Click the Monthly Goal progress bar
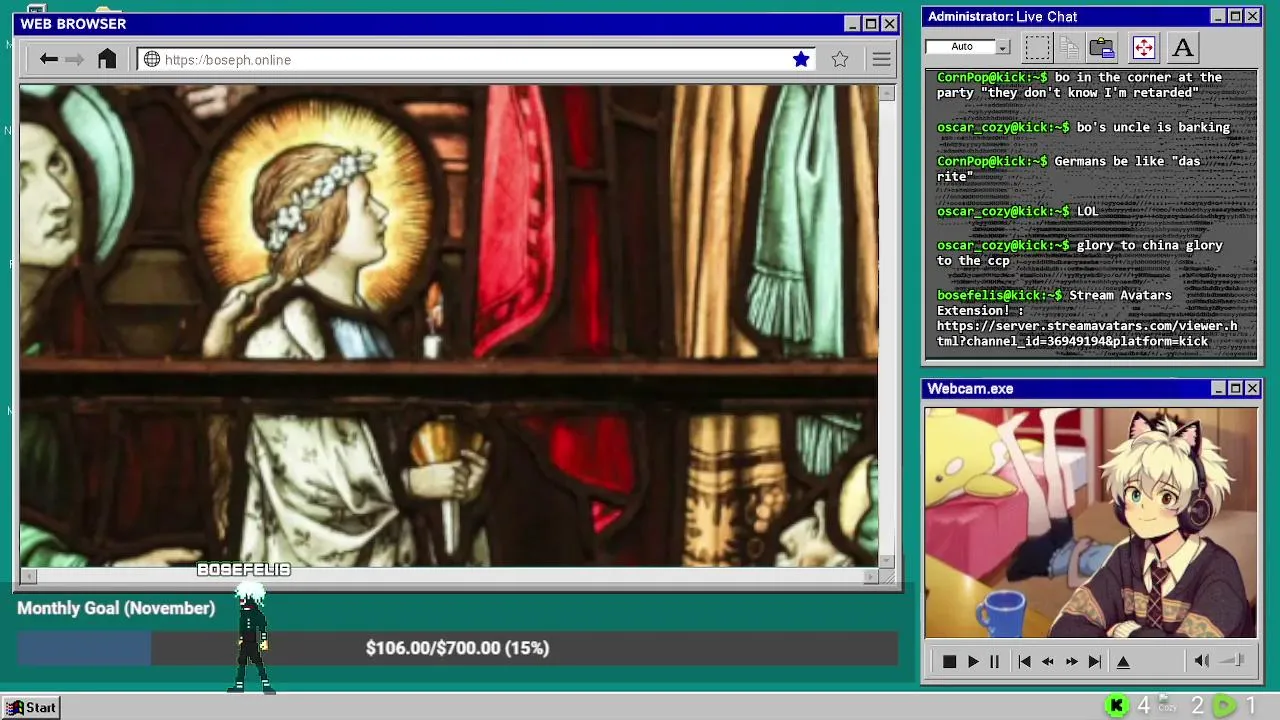1280x720 pixels. pyautogui.click(x=456, y=648)
